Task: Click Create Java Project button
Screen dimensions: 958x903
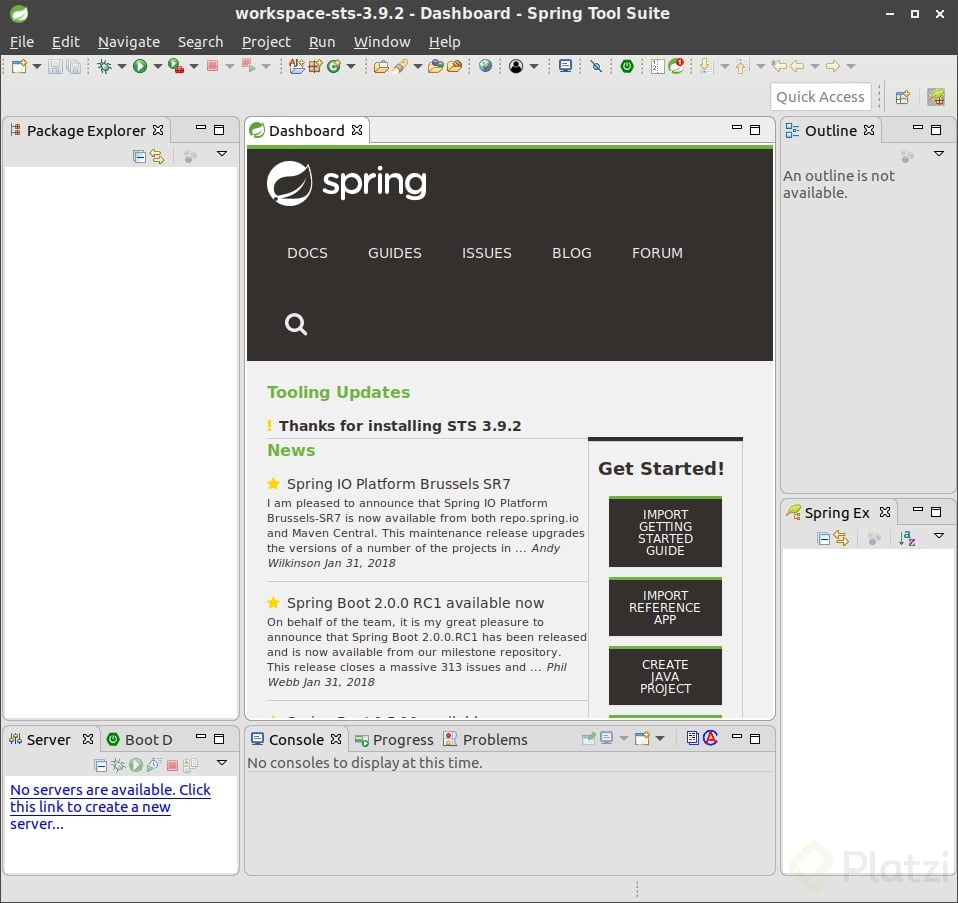Action: (x=665, y=676)
